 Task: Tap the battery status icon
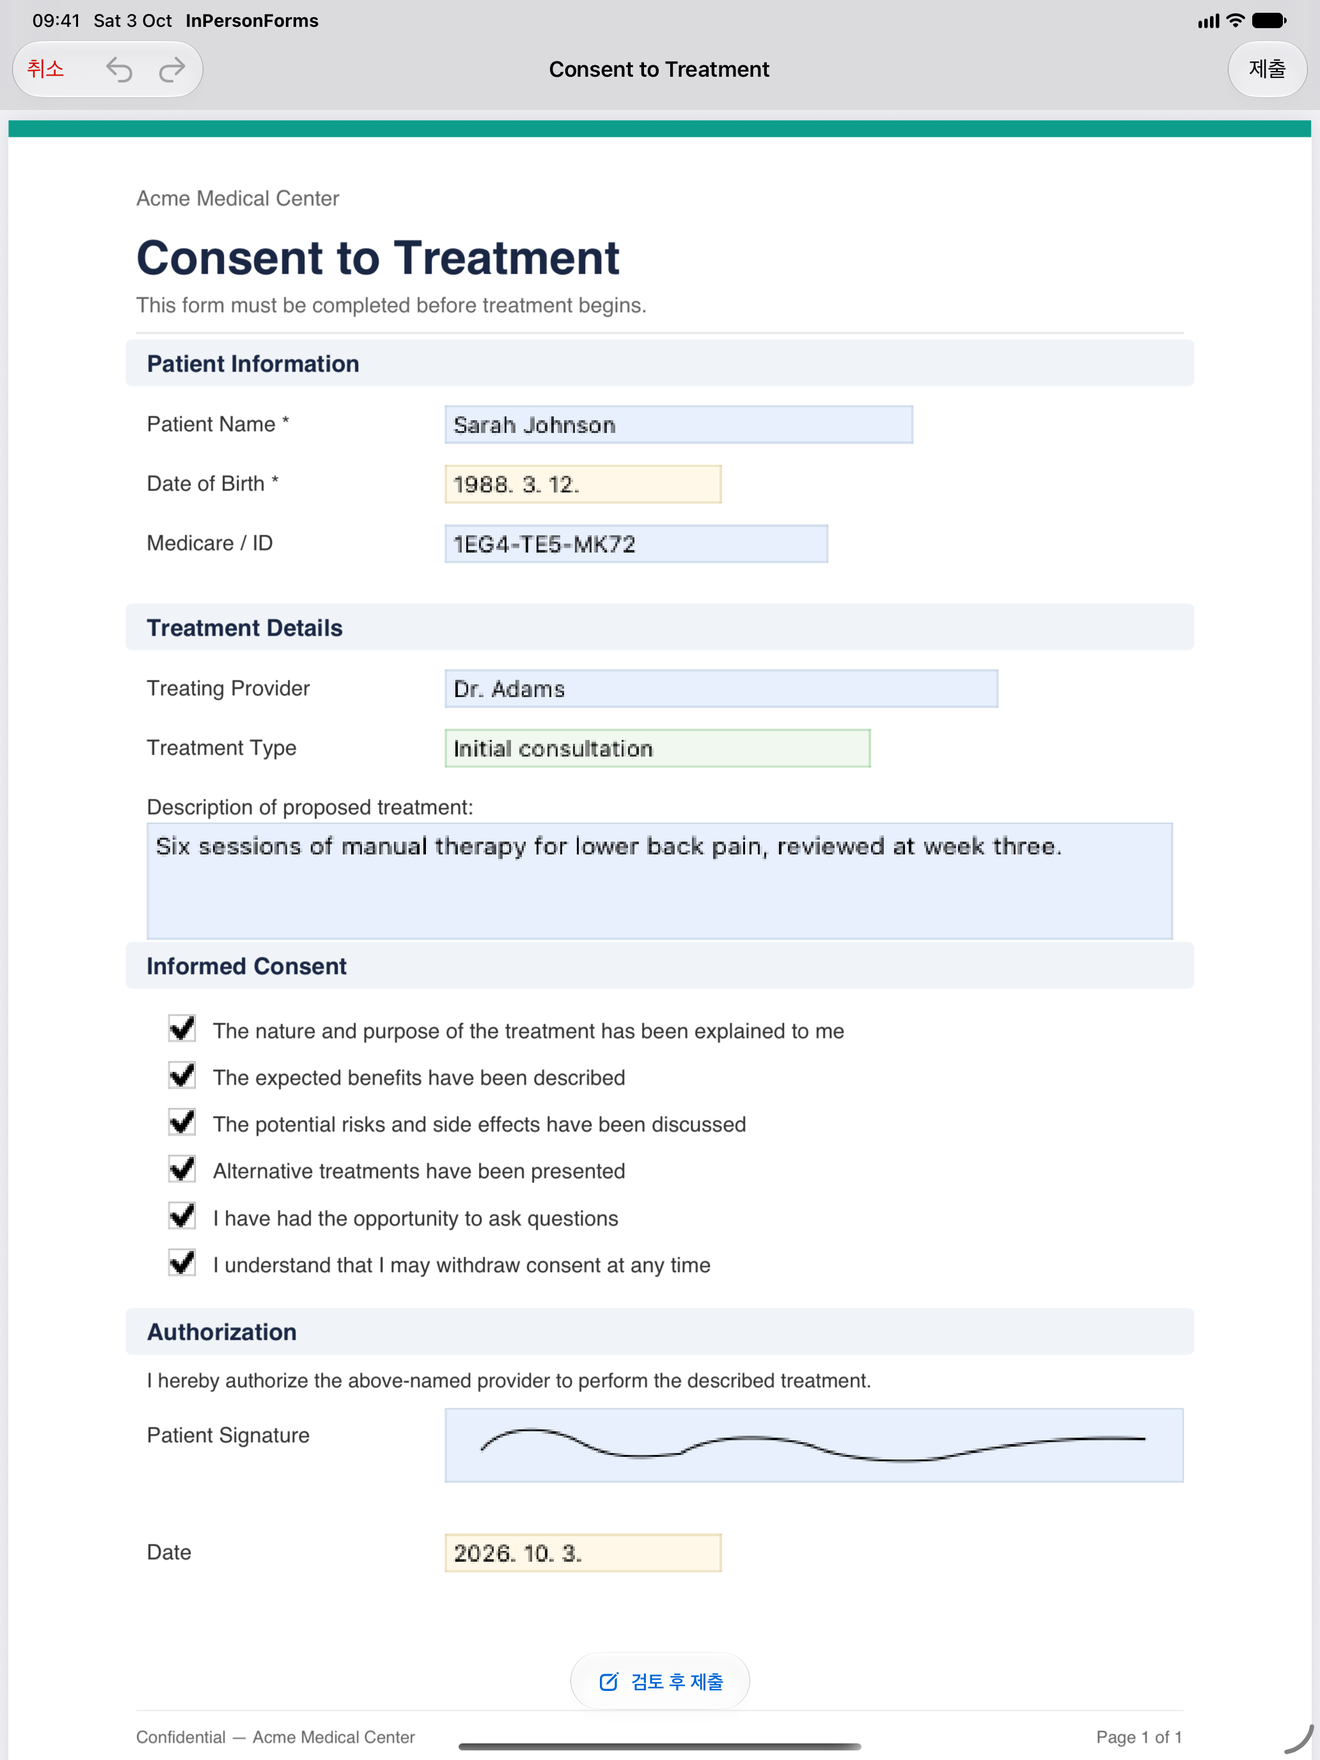1269,20
